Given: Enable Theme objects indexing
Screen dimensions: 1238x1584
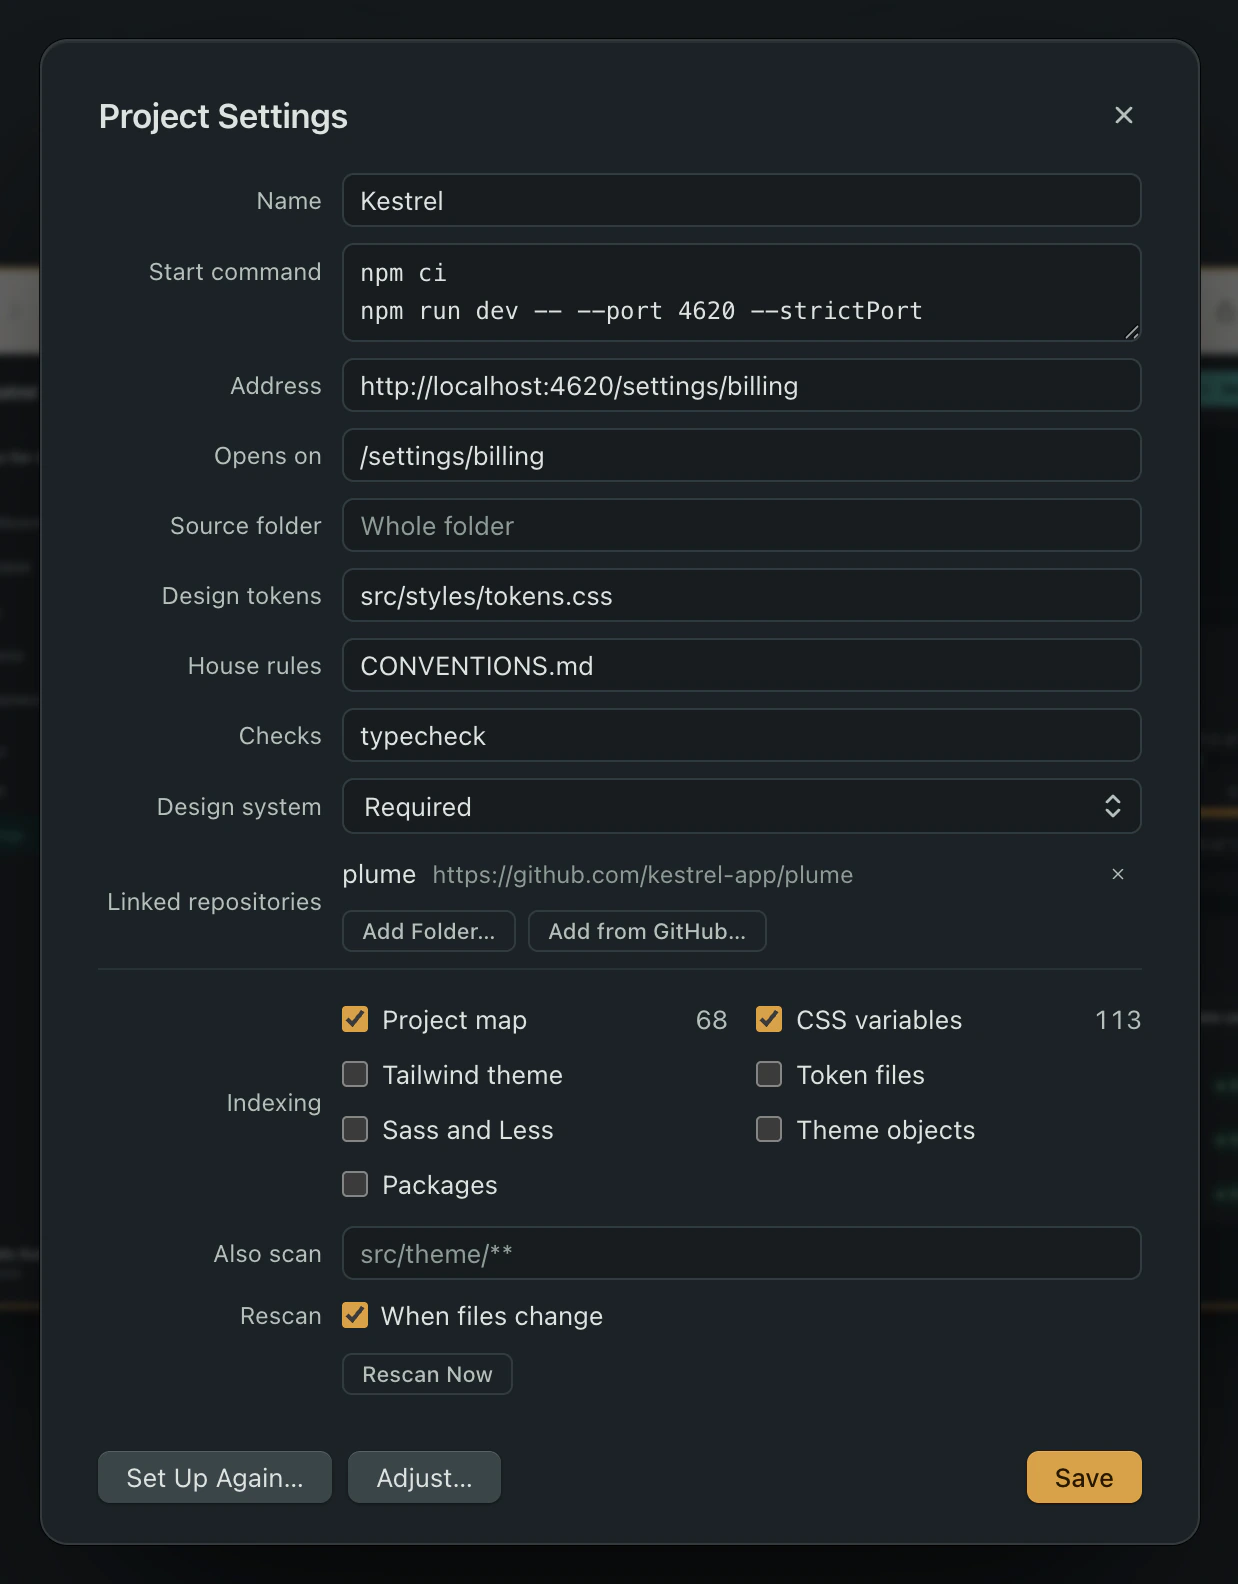Looking at the screenshot, I should 769,1129.
